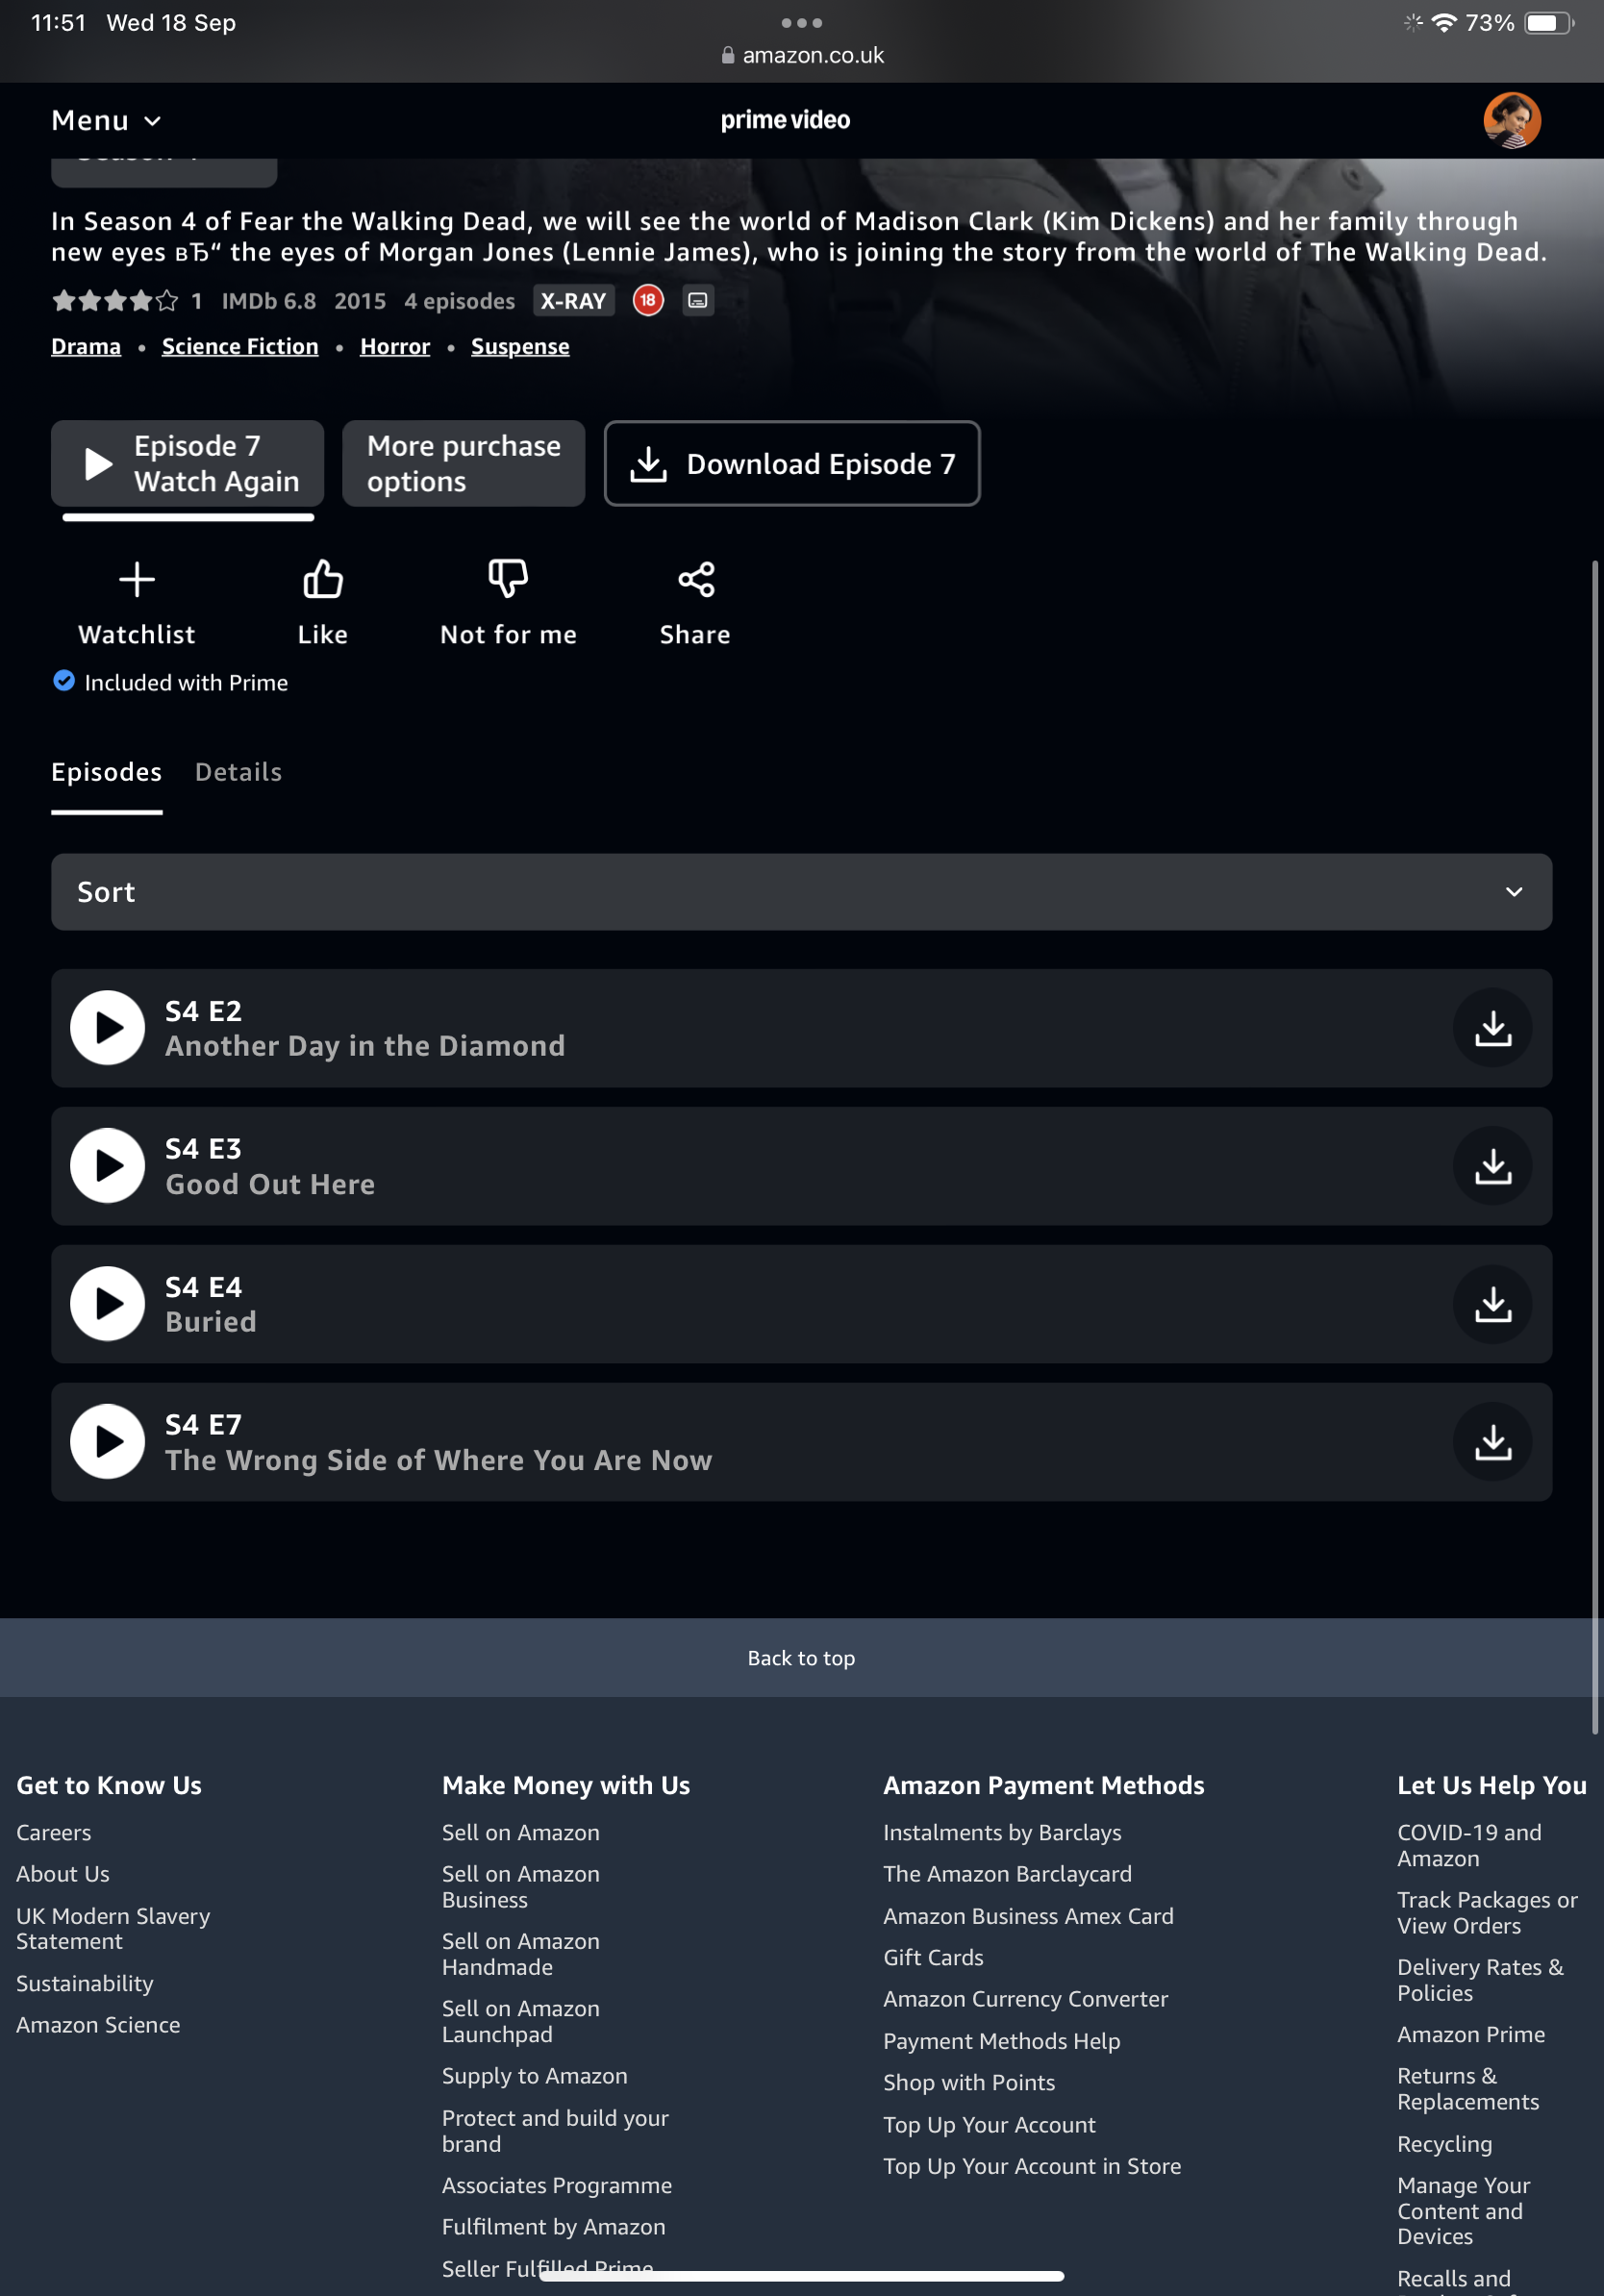Click the Horror genre link
1604x2296 pixels.
(394, 346)
